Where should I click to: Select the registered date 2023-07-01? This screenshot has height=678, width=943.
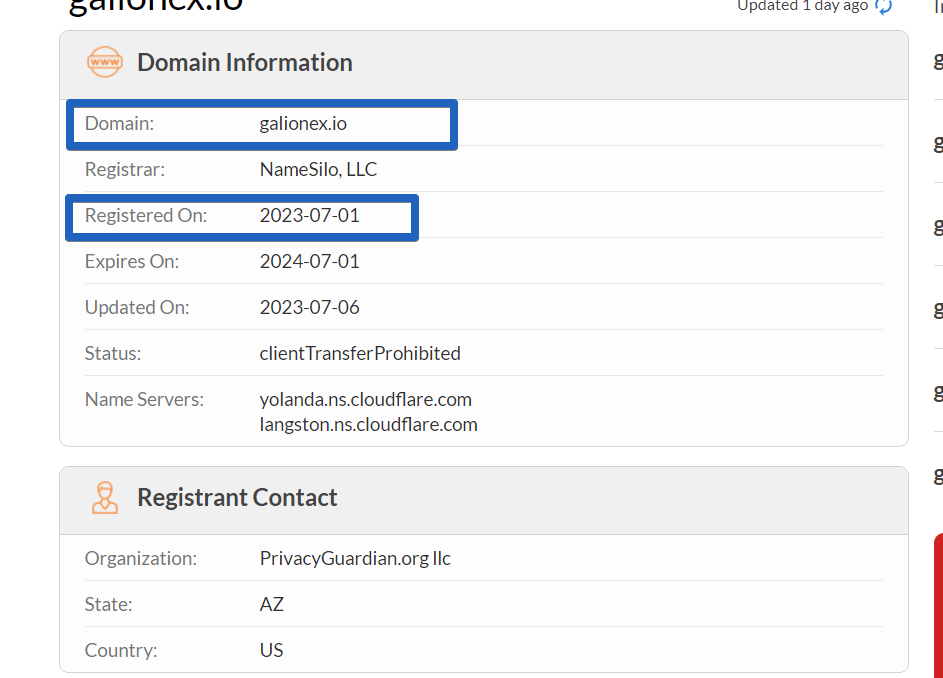click(x=309, y=215)
